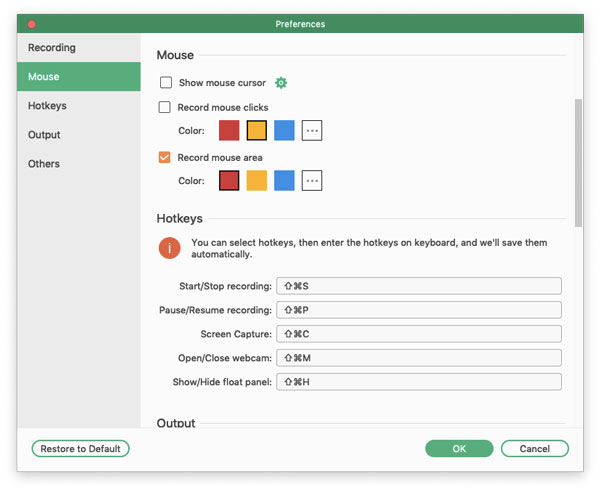Confirm settings with the OK button
Viewport: 600px width, 491px height.
[x=458, y=449]
